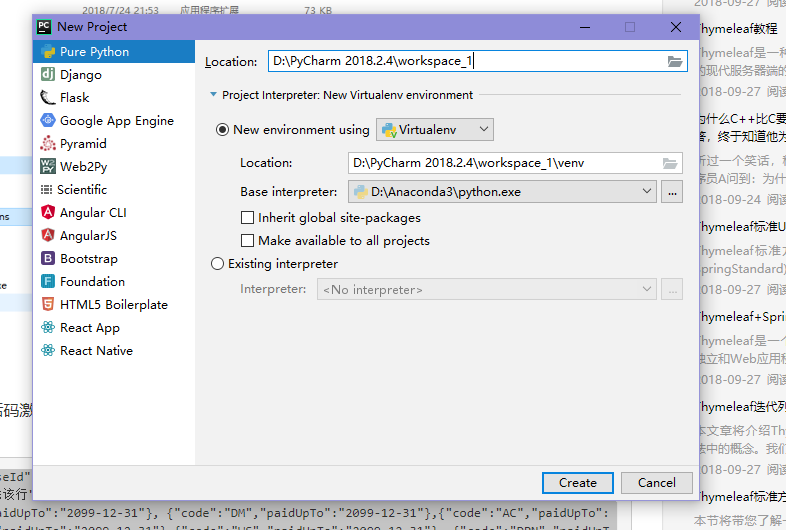Select Google App Engine label

[117, 121]
